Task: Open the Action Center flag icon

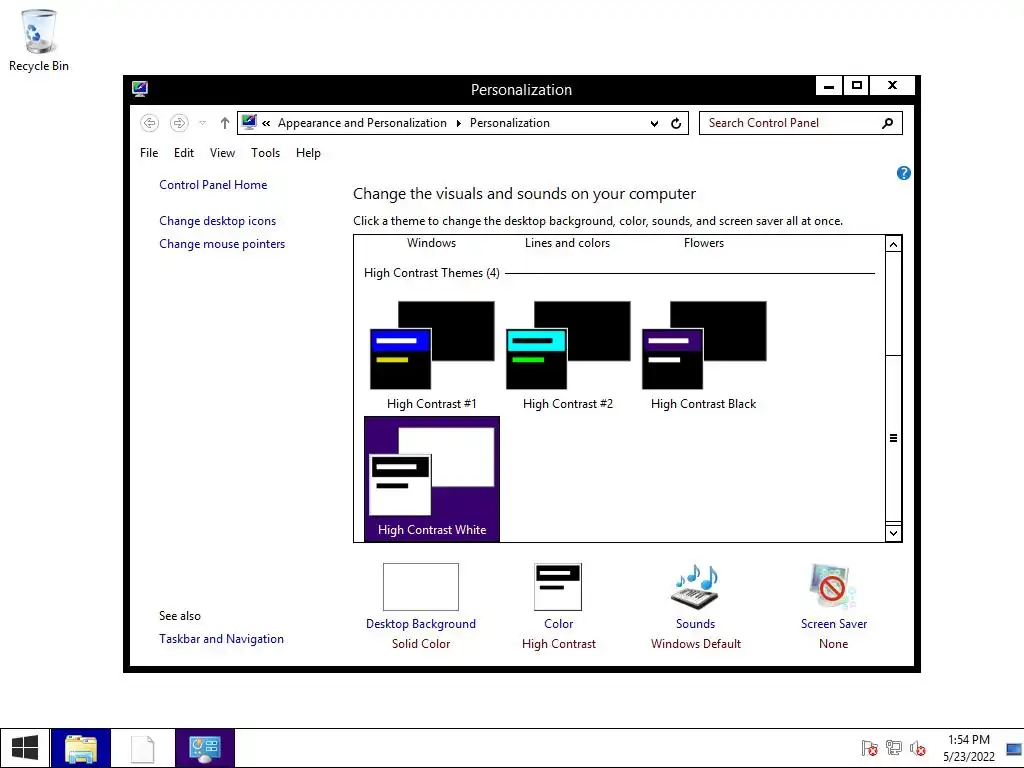Action: 869,748
